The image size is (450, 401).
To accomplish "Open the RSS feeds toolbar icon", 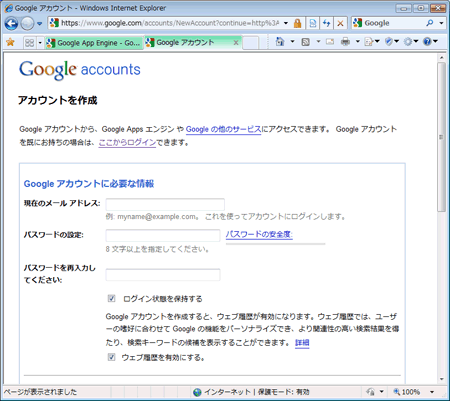I will pos(305,42).
